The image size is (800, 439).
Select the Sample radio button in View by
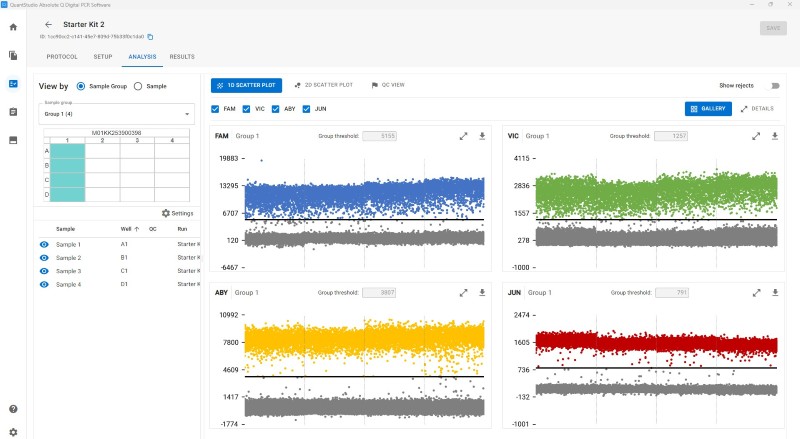click(138, 86)
